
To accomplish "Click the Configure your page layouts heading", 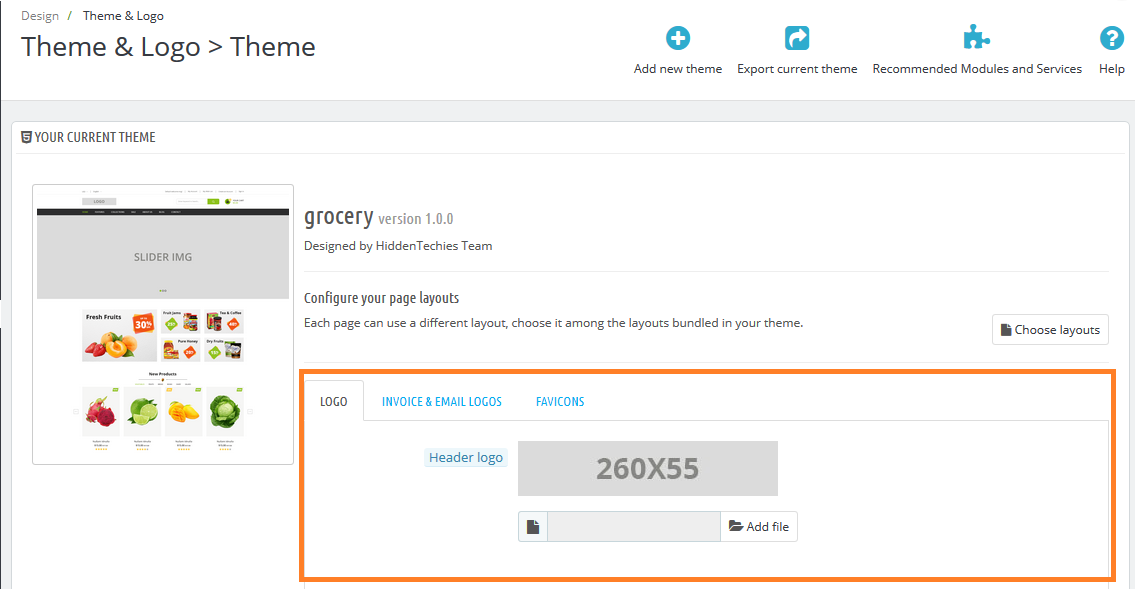I will click(381, 298).
